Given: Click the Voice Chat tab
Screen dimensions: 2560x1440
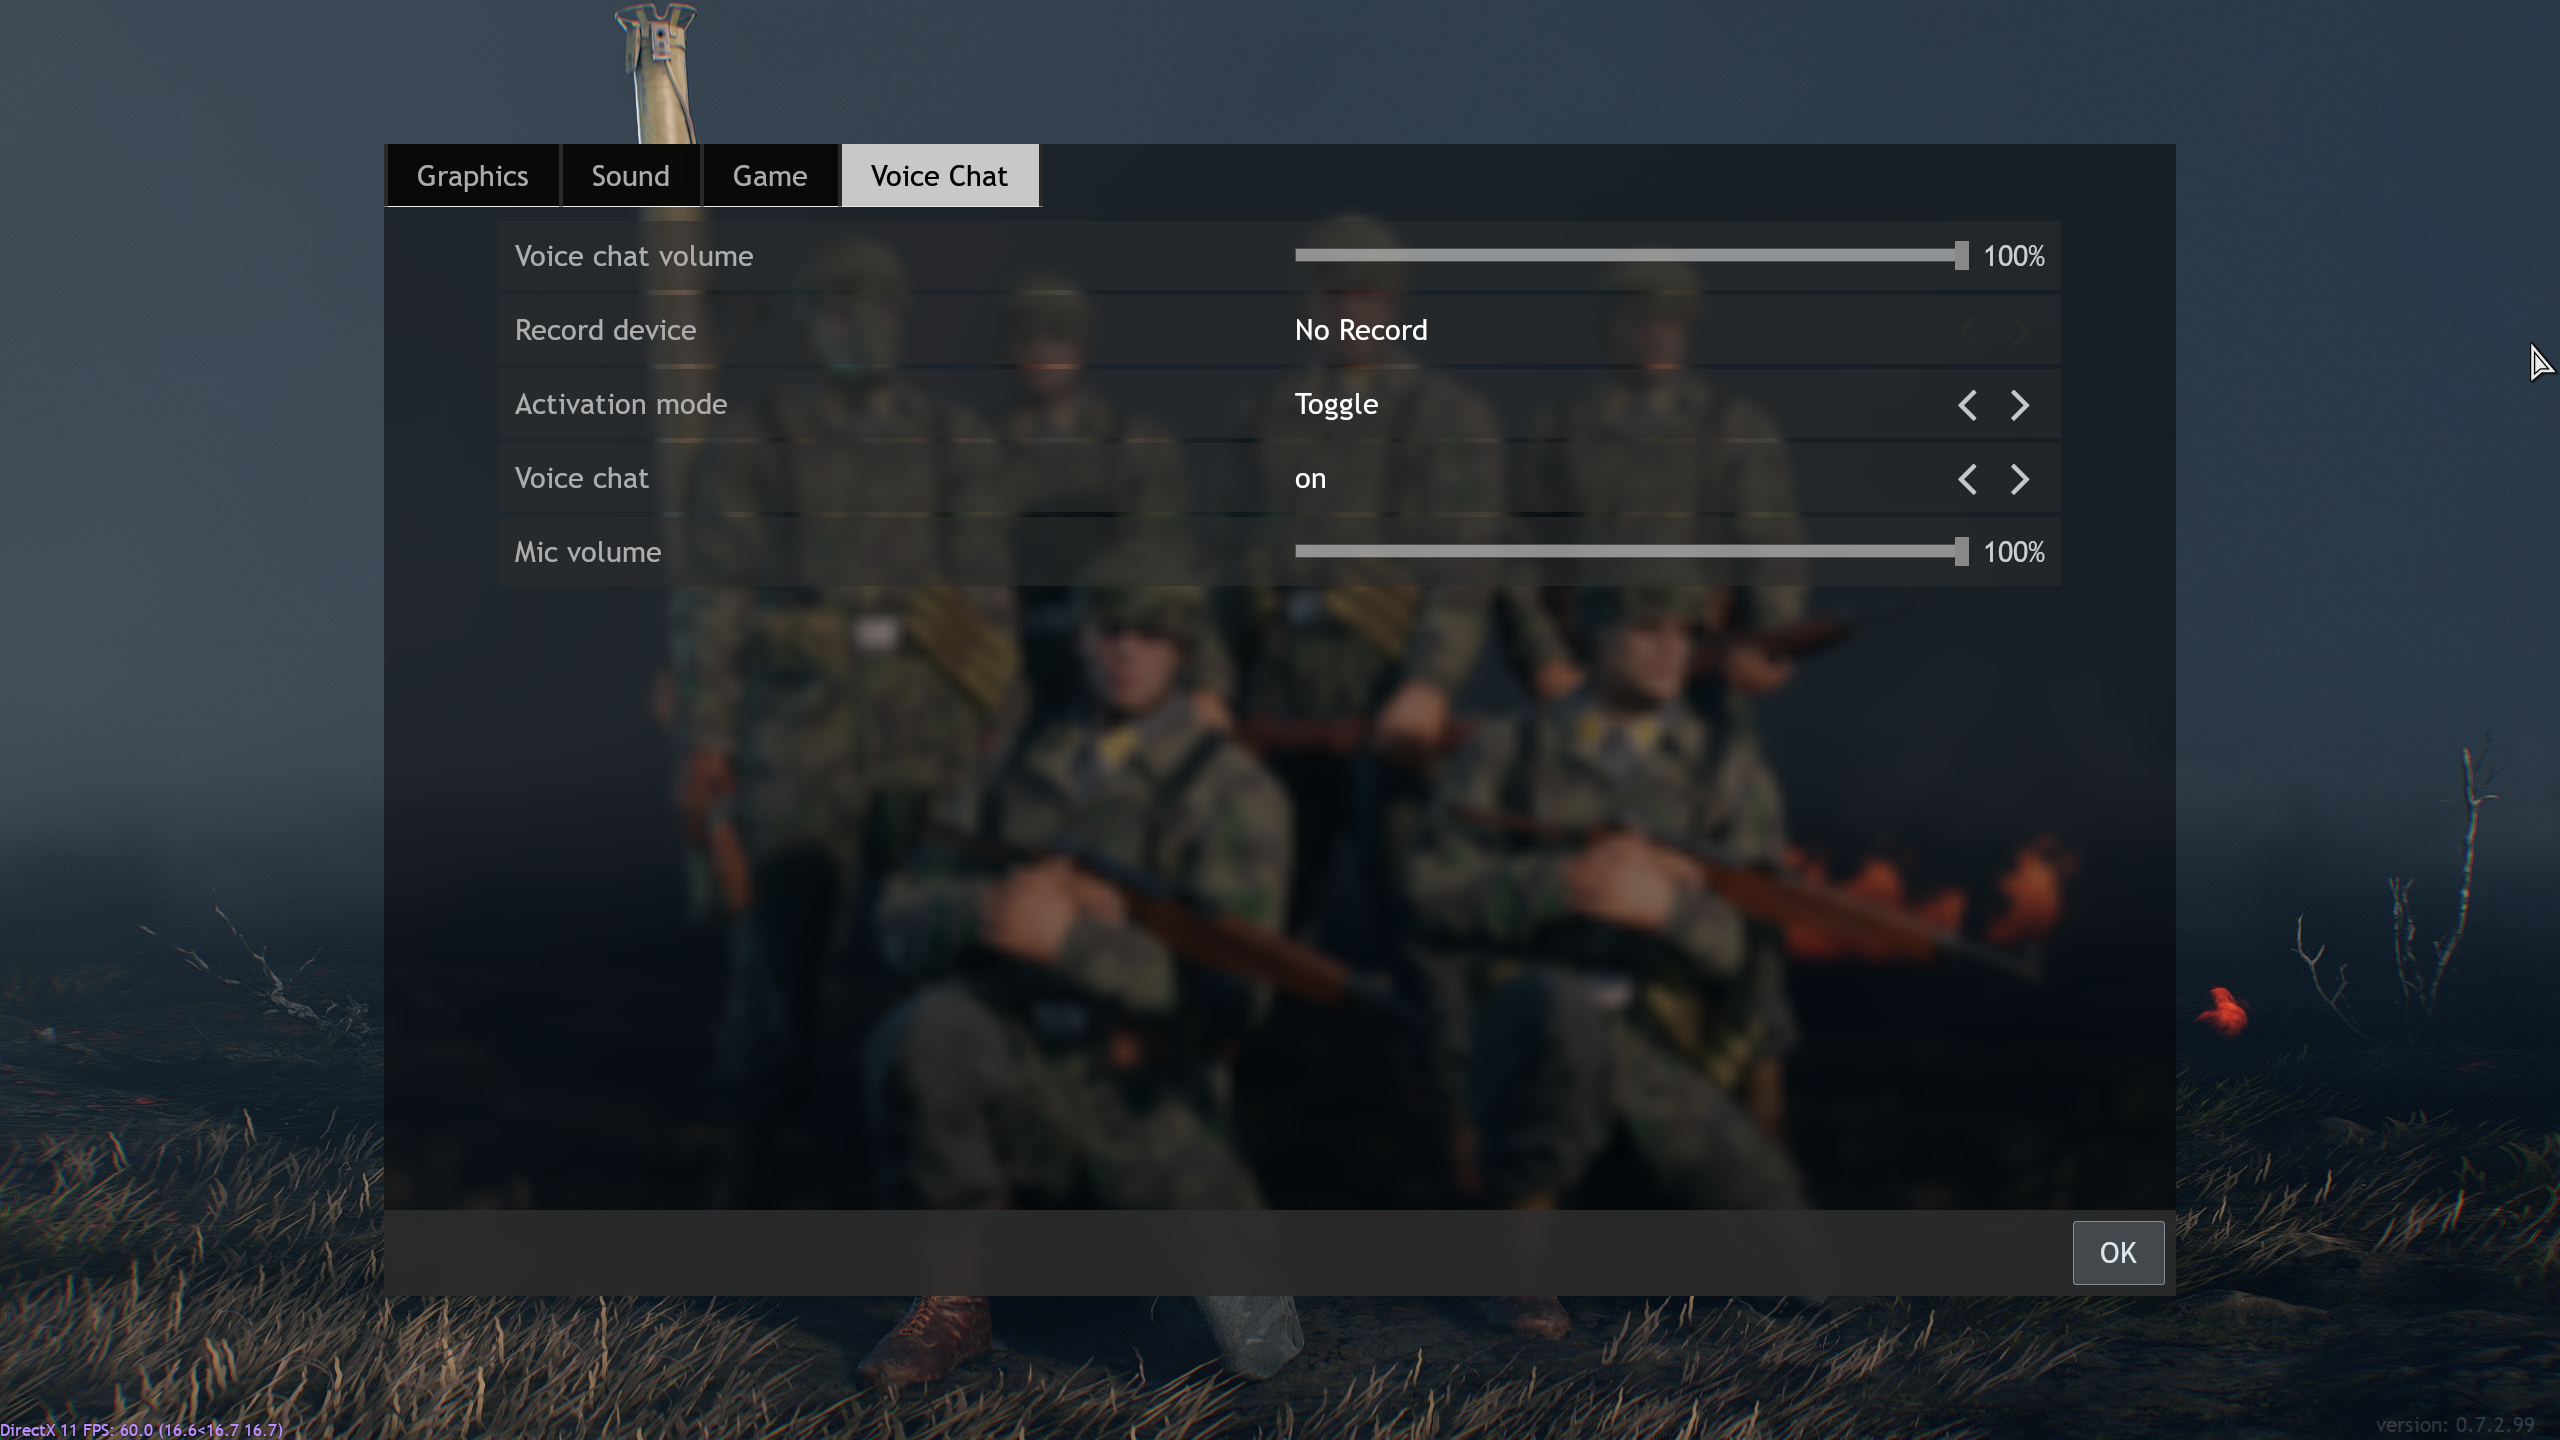Looking at the screenshot, I should point(939,176).
